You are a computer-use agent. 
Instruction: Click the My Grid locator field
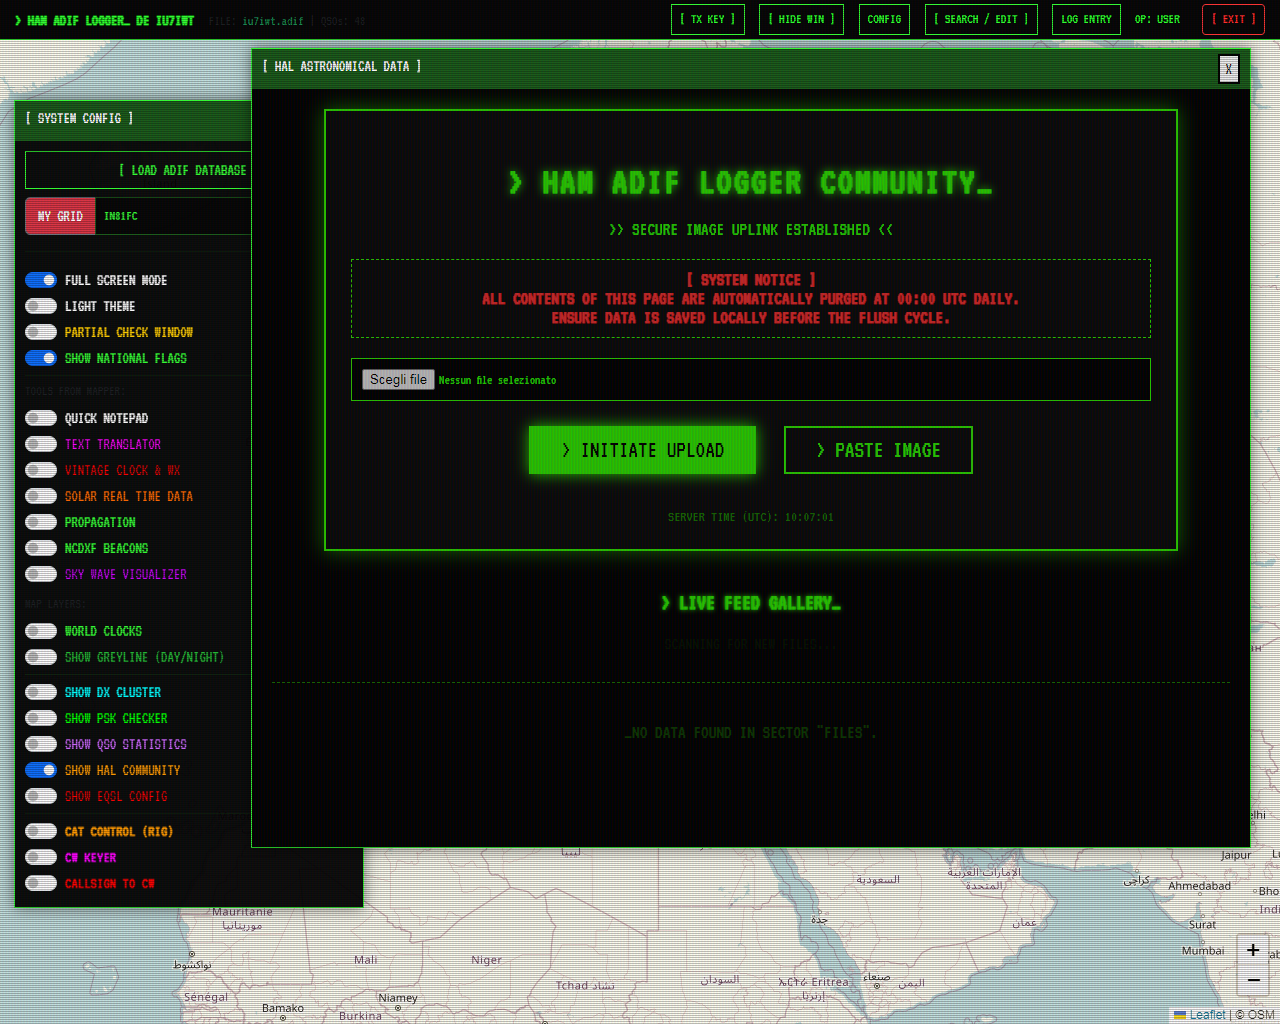click(172, 216)
